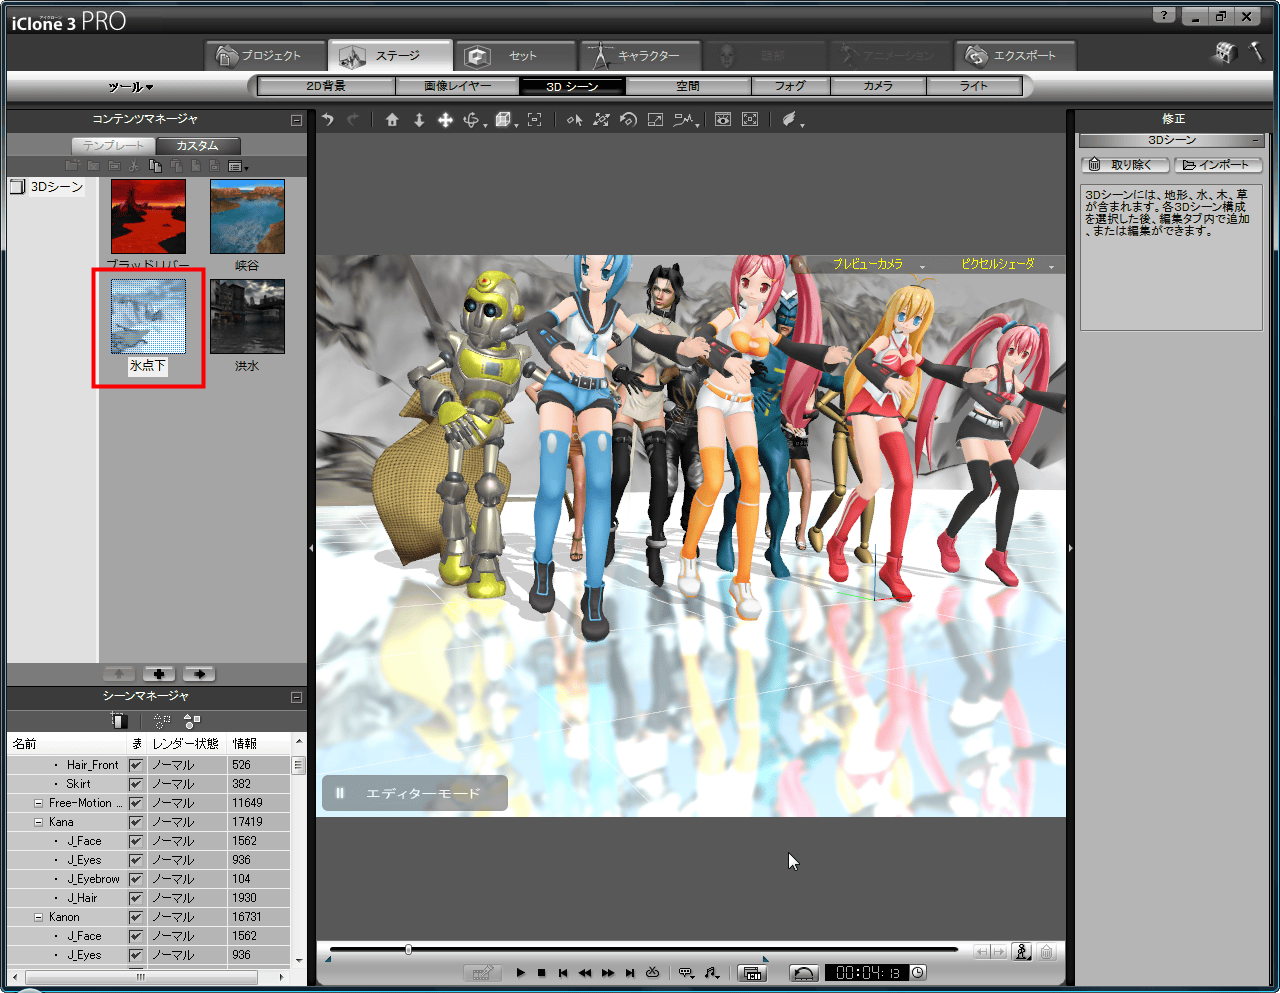The width and height of the screenshot is (1280, 993).
Task: Toggle visibility checkbox for Kanon
Action: pyautogui.click(x=136, y=917)
